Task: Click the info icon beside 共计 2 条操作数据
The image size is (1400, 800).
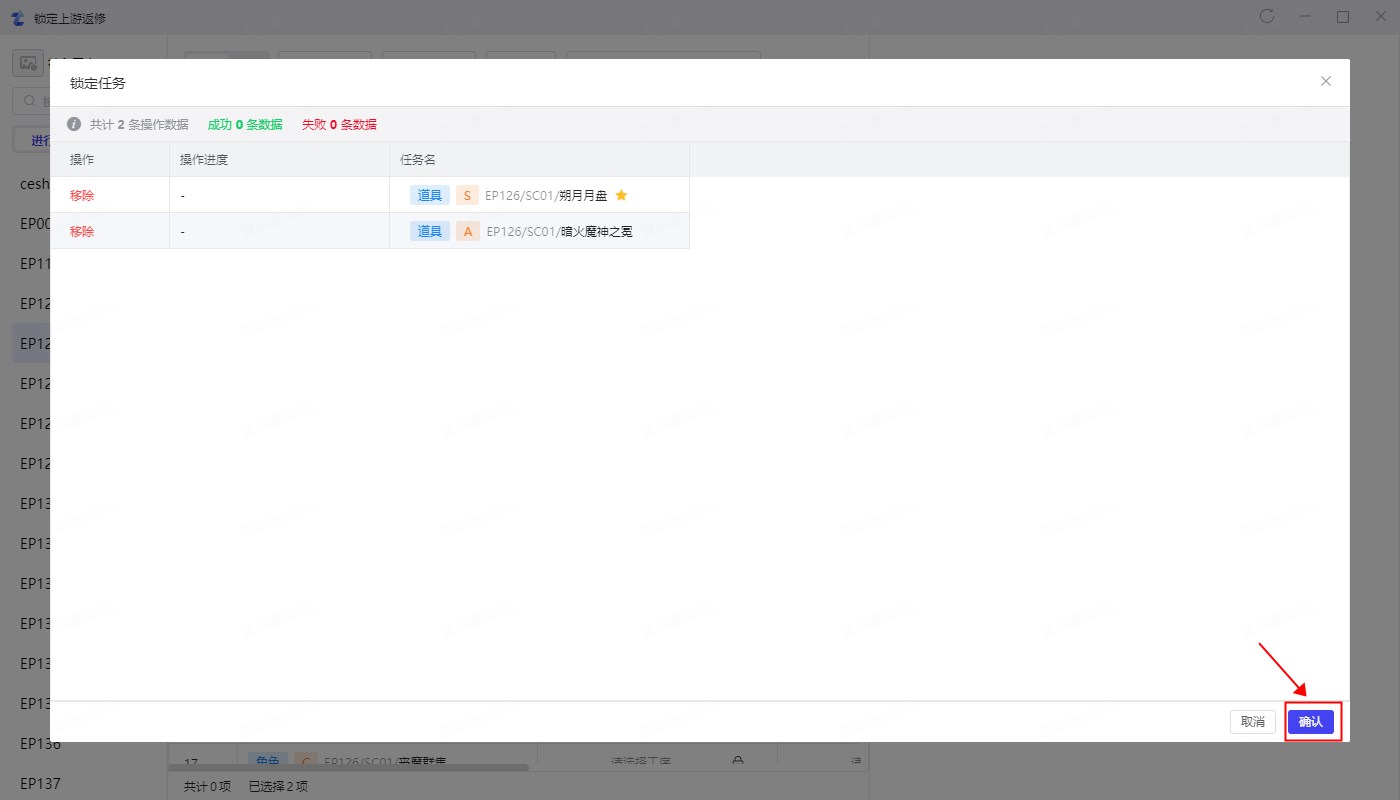Action: pos(74,125)
